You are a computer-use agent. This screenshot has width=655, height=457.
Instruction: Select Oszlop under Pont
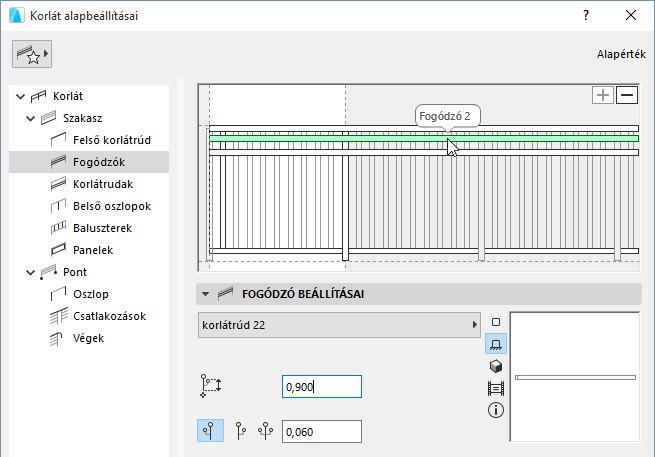pos(89,294)
